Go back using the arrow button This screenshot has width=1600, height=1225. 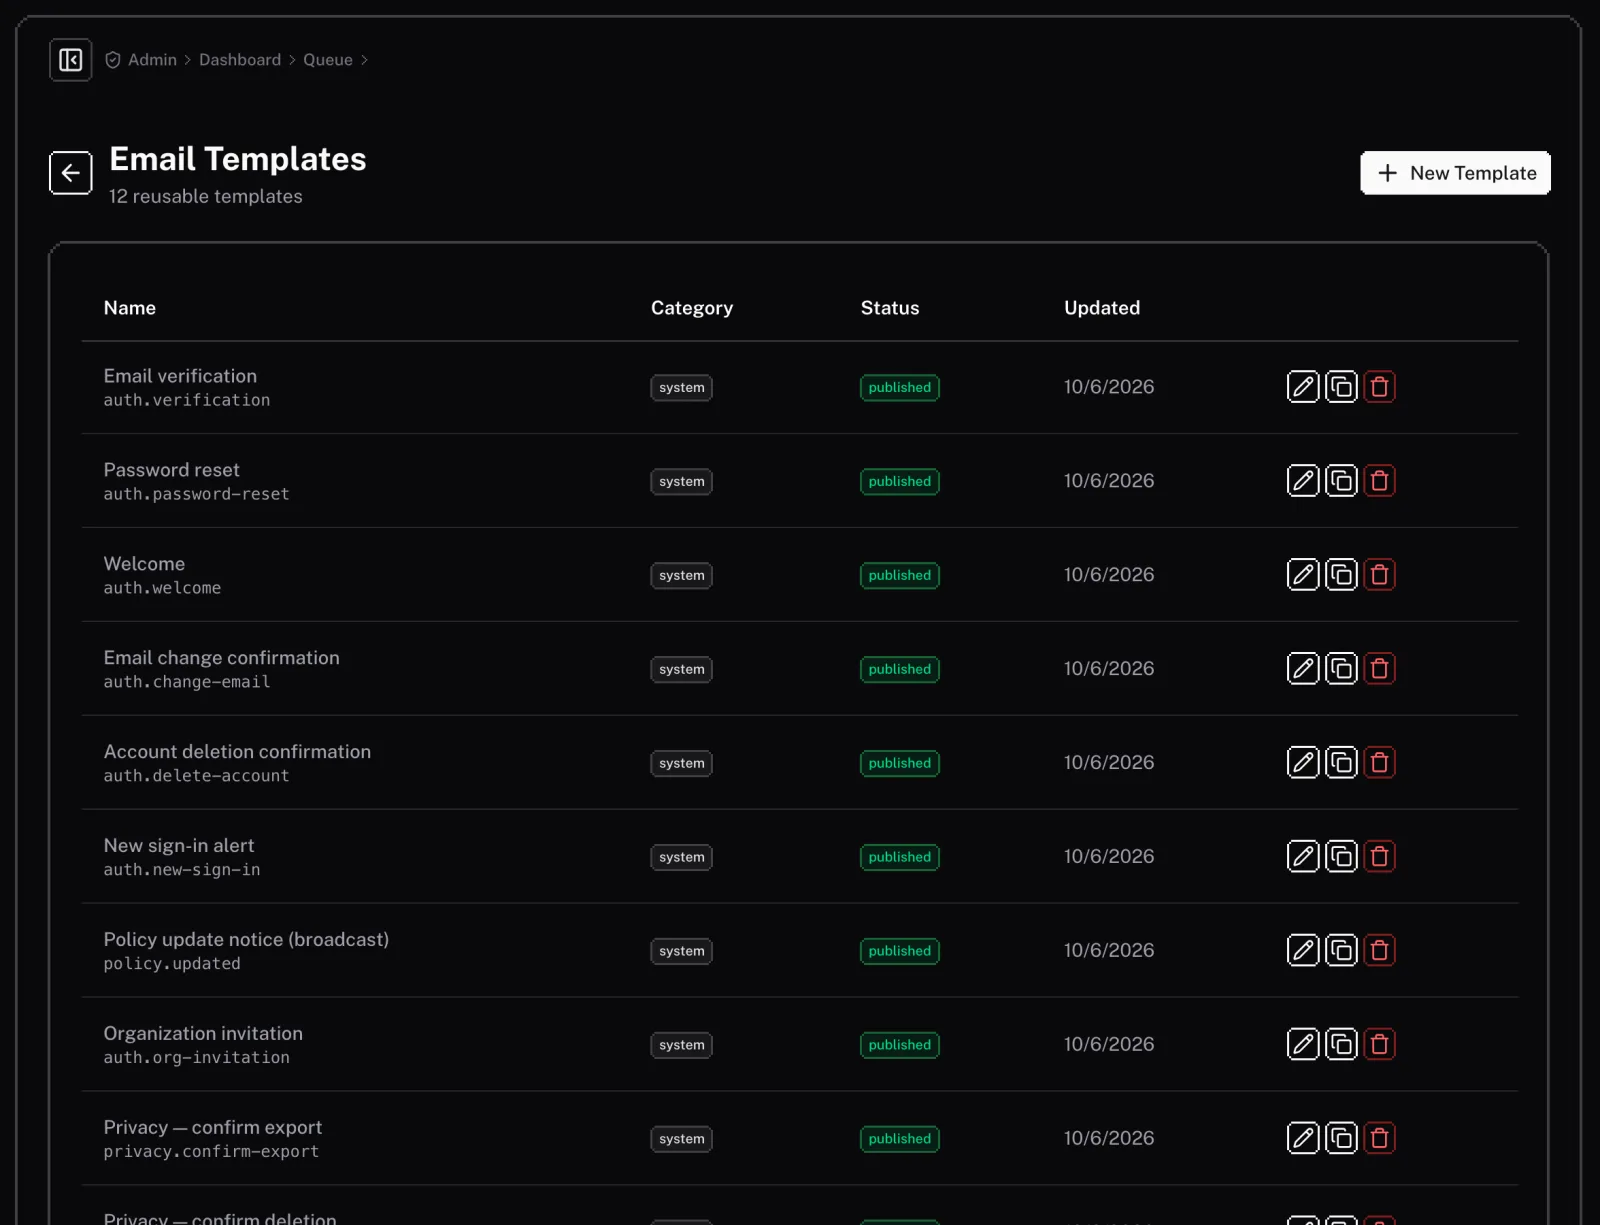point(71,173)
